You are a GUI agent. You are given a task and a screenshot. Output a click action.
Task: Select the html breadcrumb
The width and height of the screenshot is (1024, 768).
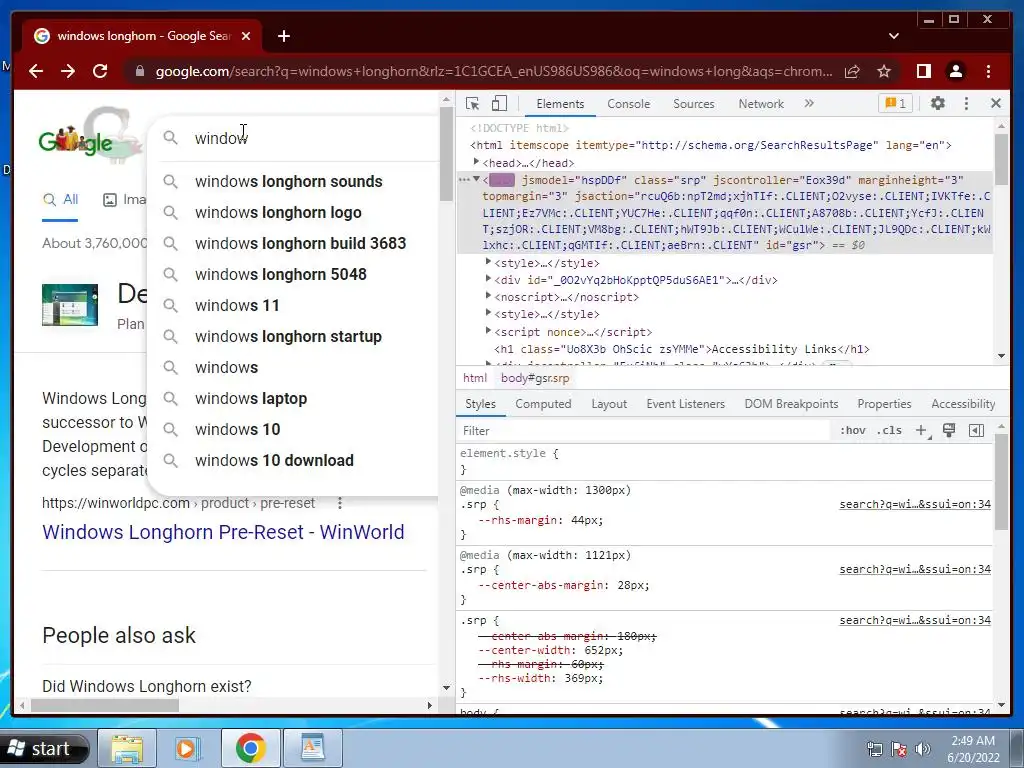[475, 378]
